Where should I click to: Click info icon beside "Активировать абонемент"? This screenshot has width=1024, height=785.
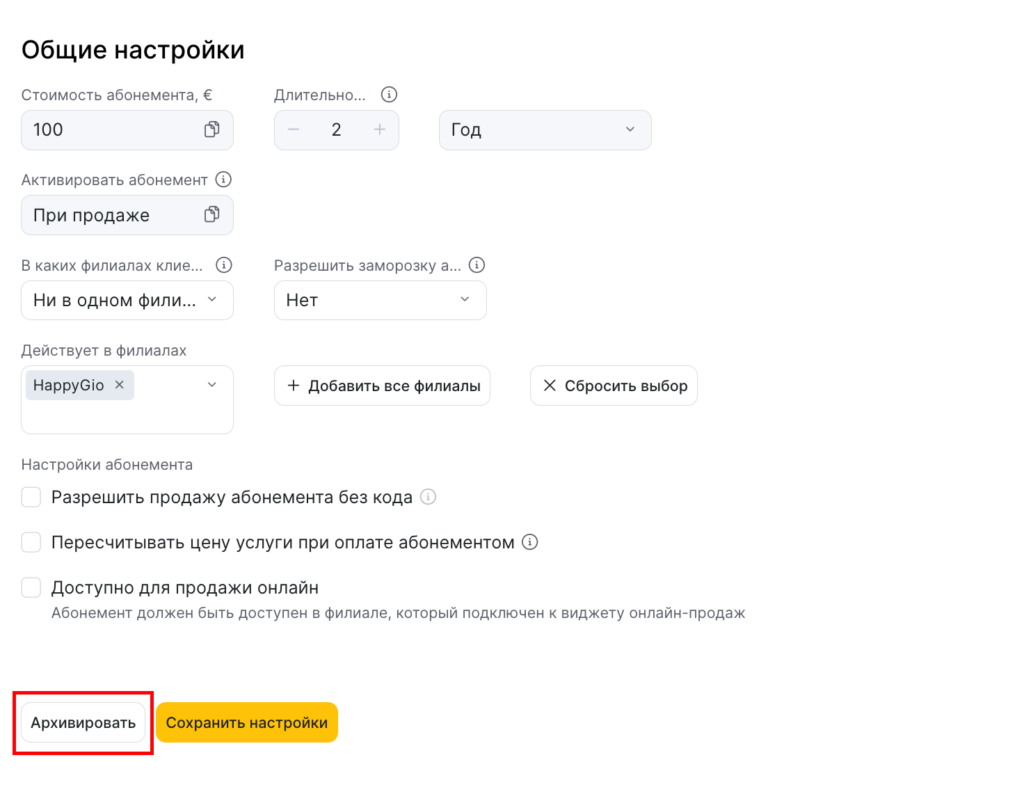pos(224,180)
